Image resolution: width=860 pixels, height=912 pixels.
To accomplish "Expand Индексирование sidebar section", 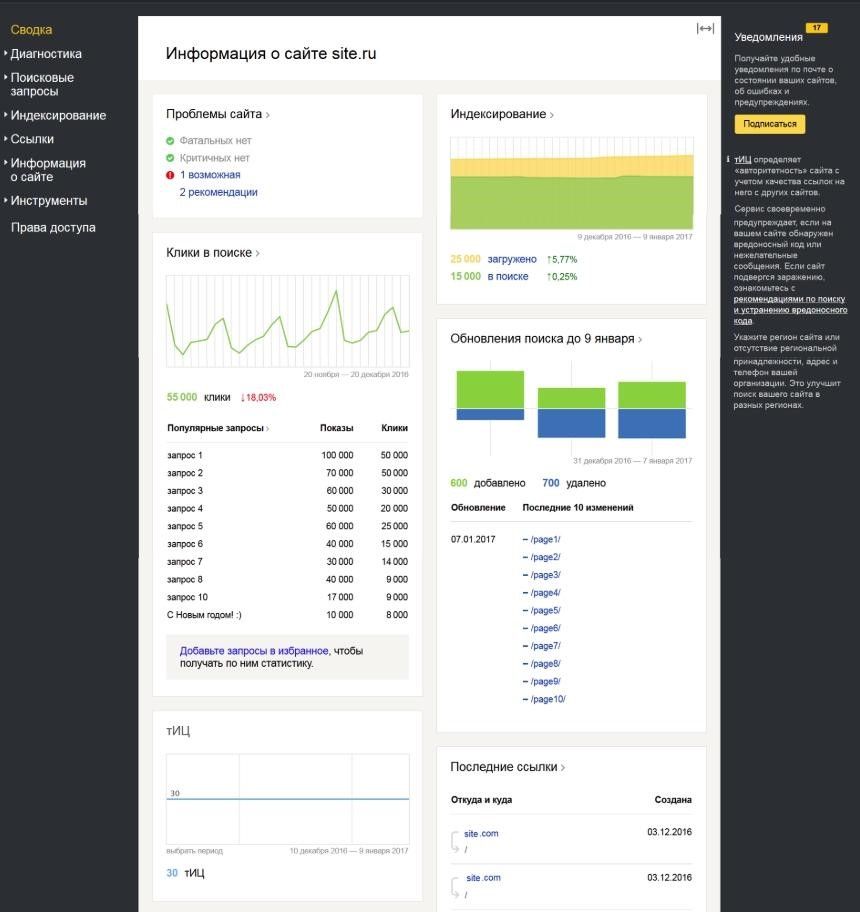I will point(58,115).
